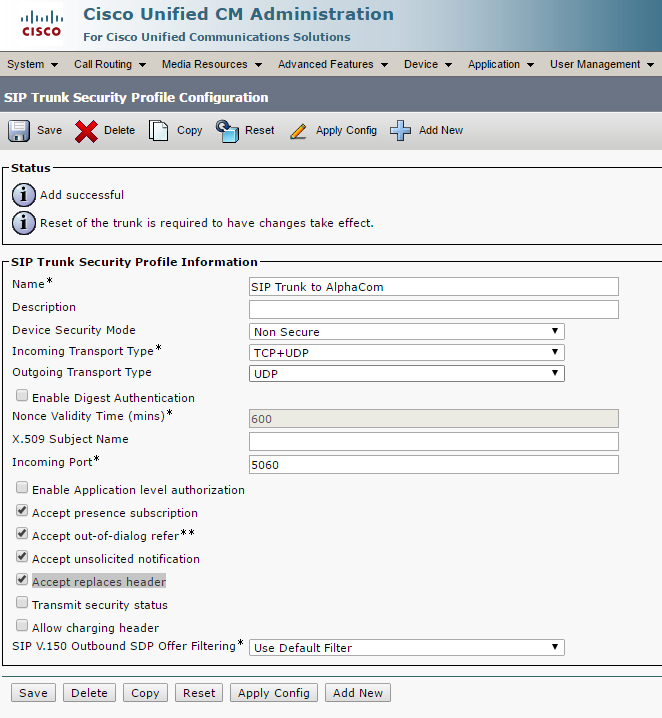Click the info icon beside Add successful
This screenshot has height=718, width=662.
[x=24, y=195]
